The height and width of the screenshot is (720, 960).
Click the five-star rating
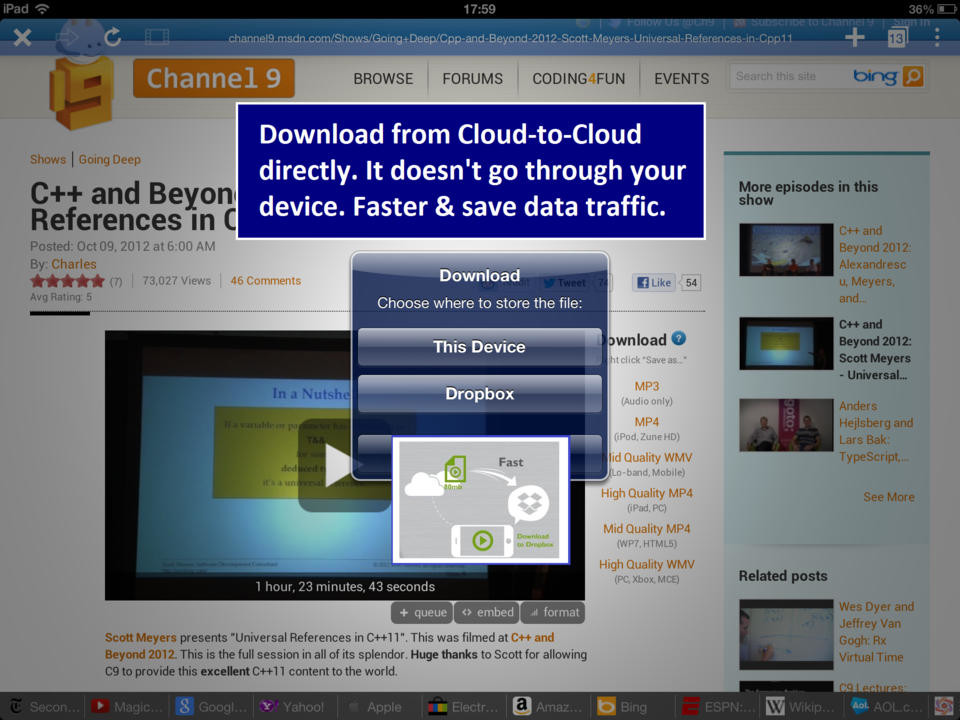coord(67,281)
